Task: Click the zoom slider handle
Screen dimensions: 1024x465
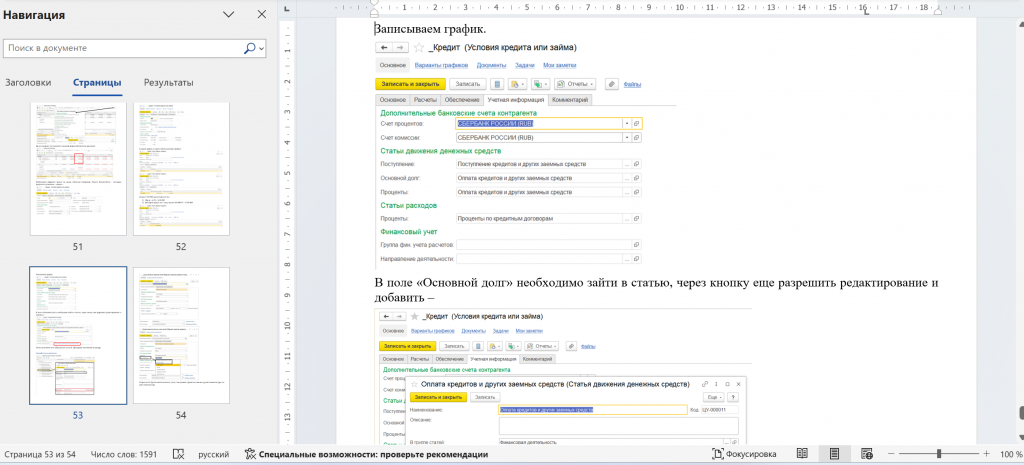Action: pos(938,454)
